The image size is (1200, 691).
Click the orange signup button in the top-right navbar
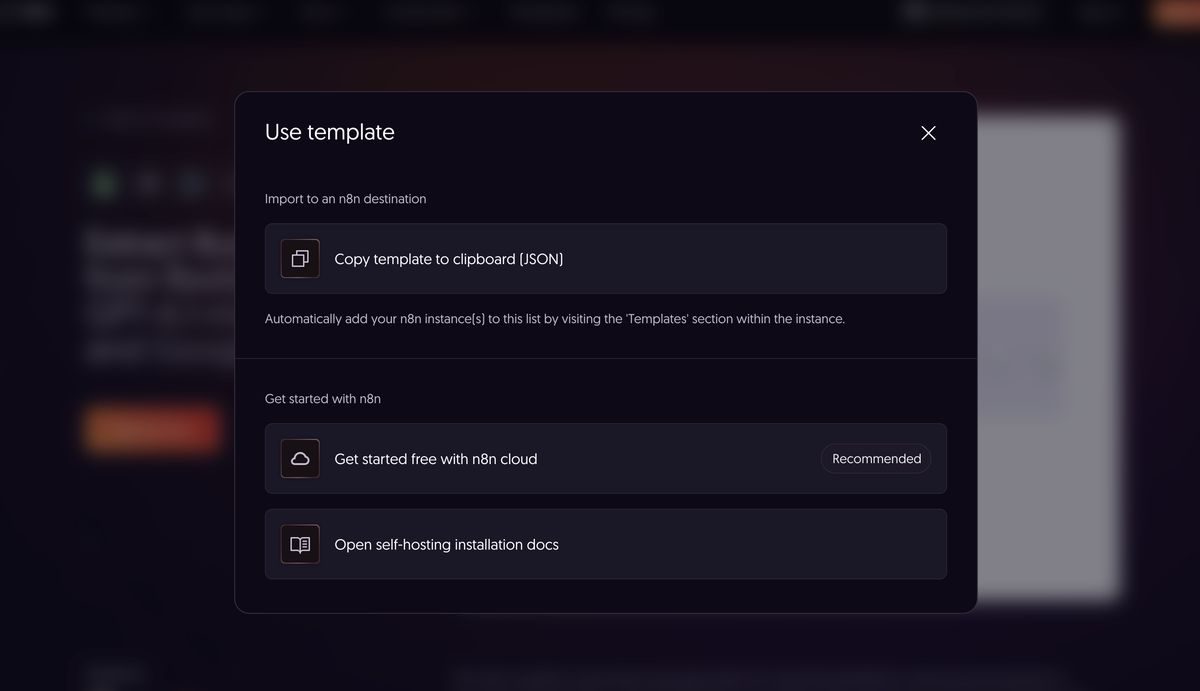coord(1180,12)
